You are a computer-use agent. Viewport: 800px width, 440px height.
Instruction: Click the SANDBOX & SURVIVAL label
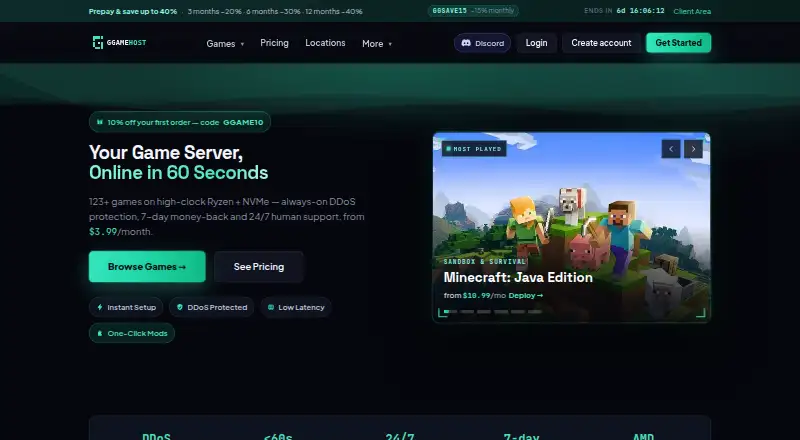click(485, 261)
